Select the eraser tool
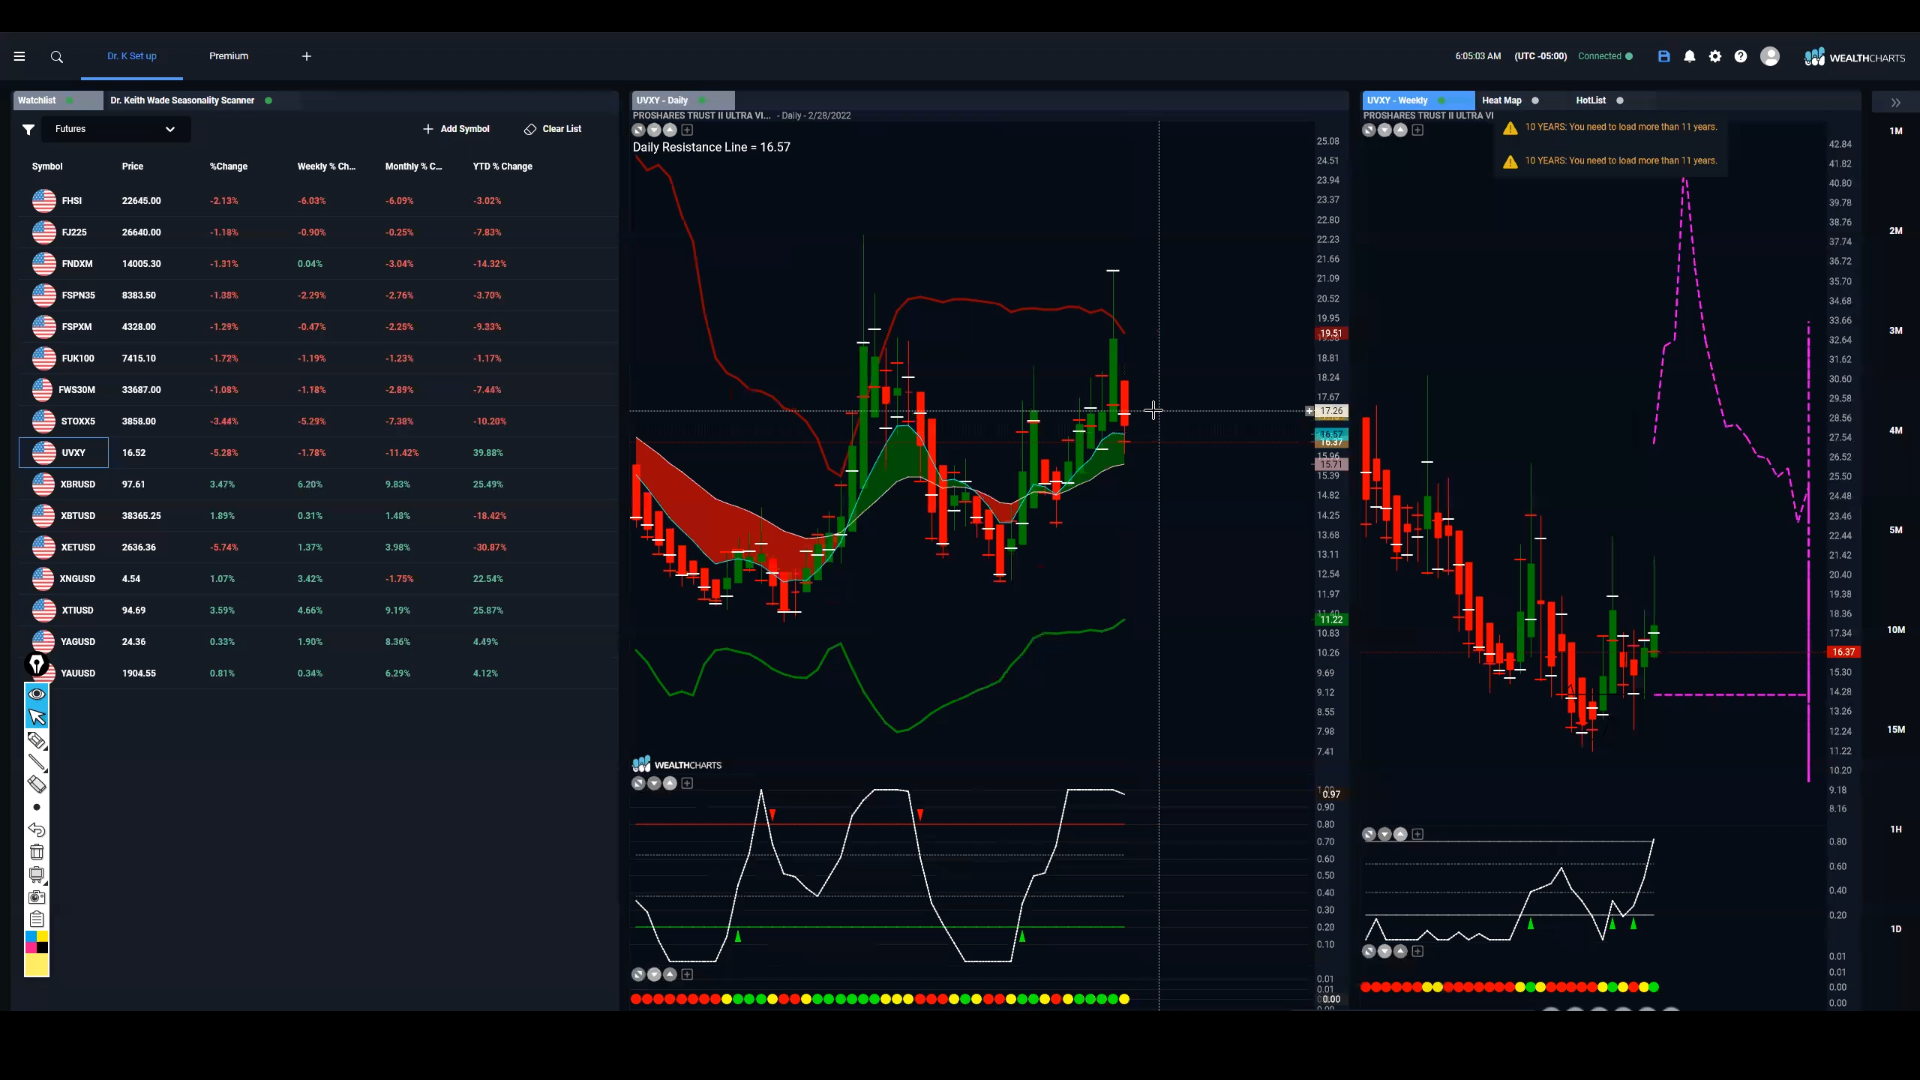This screenshot has height=1080, width=1920. pos(37,785)
